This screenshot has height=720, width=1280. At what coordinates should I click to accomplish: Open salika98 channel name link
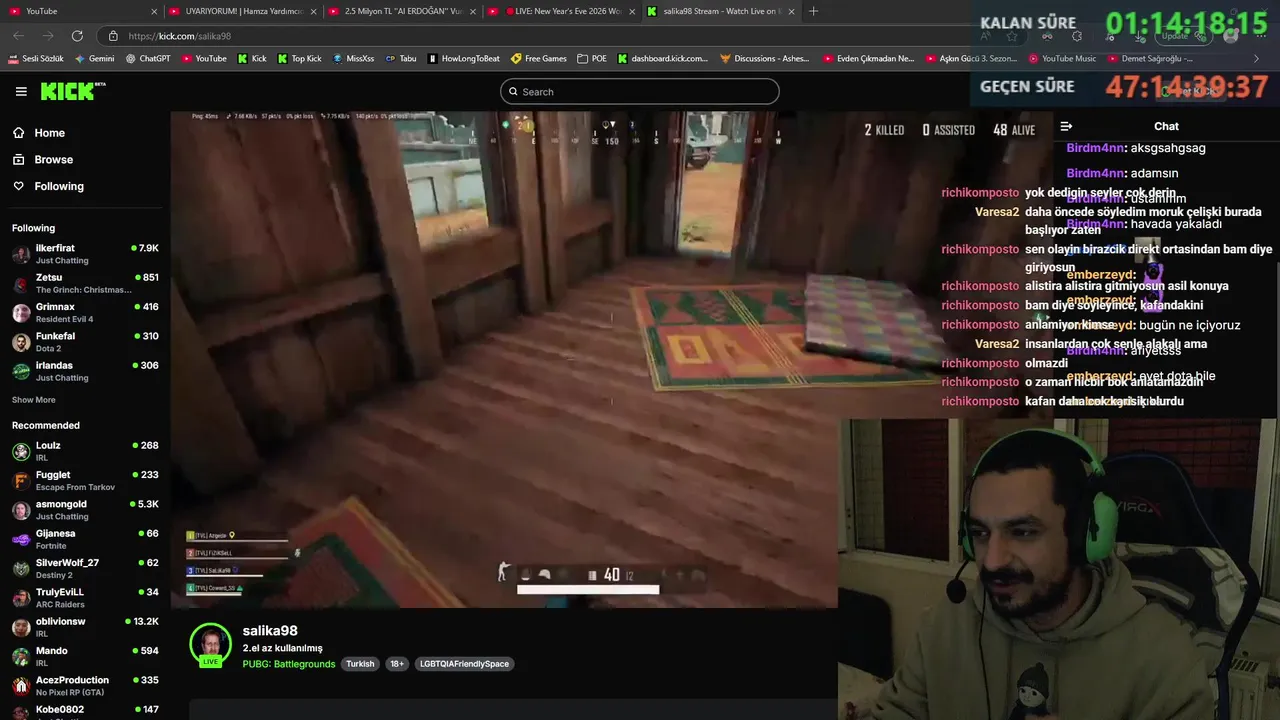[270, 631]
